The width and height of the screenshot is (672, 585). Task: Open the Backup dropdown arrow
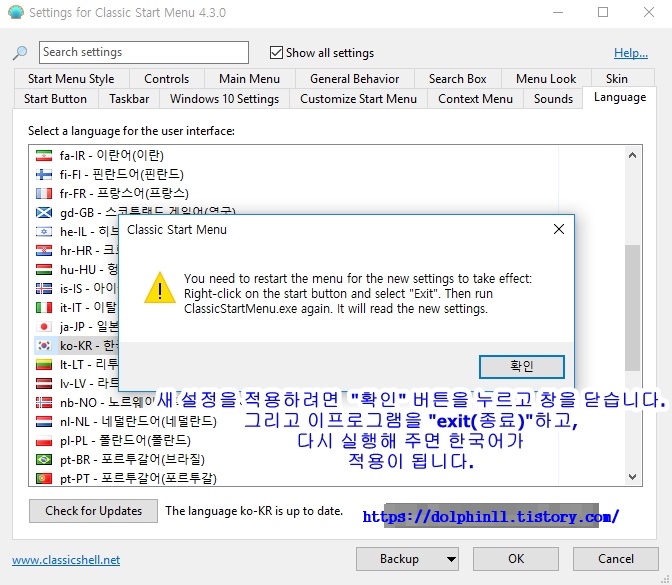coord(450,559)
